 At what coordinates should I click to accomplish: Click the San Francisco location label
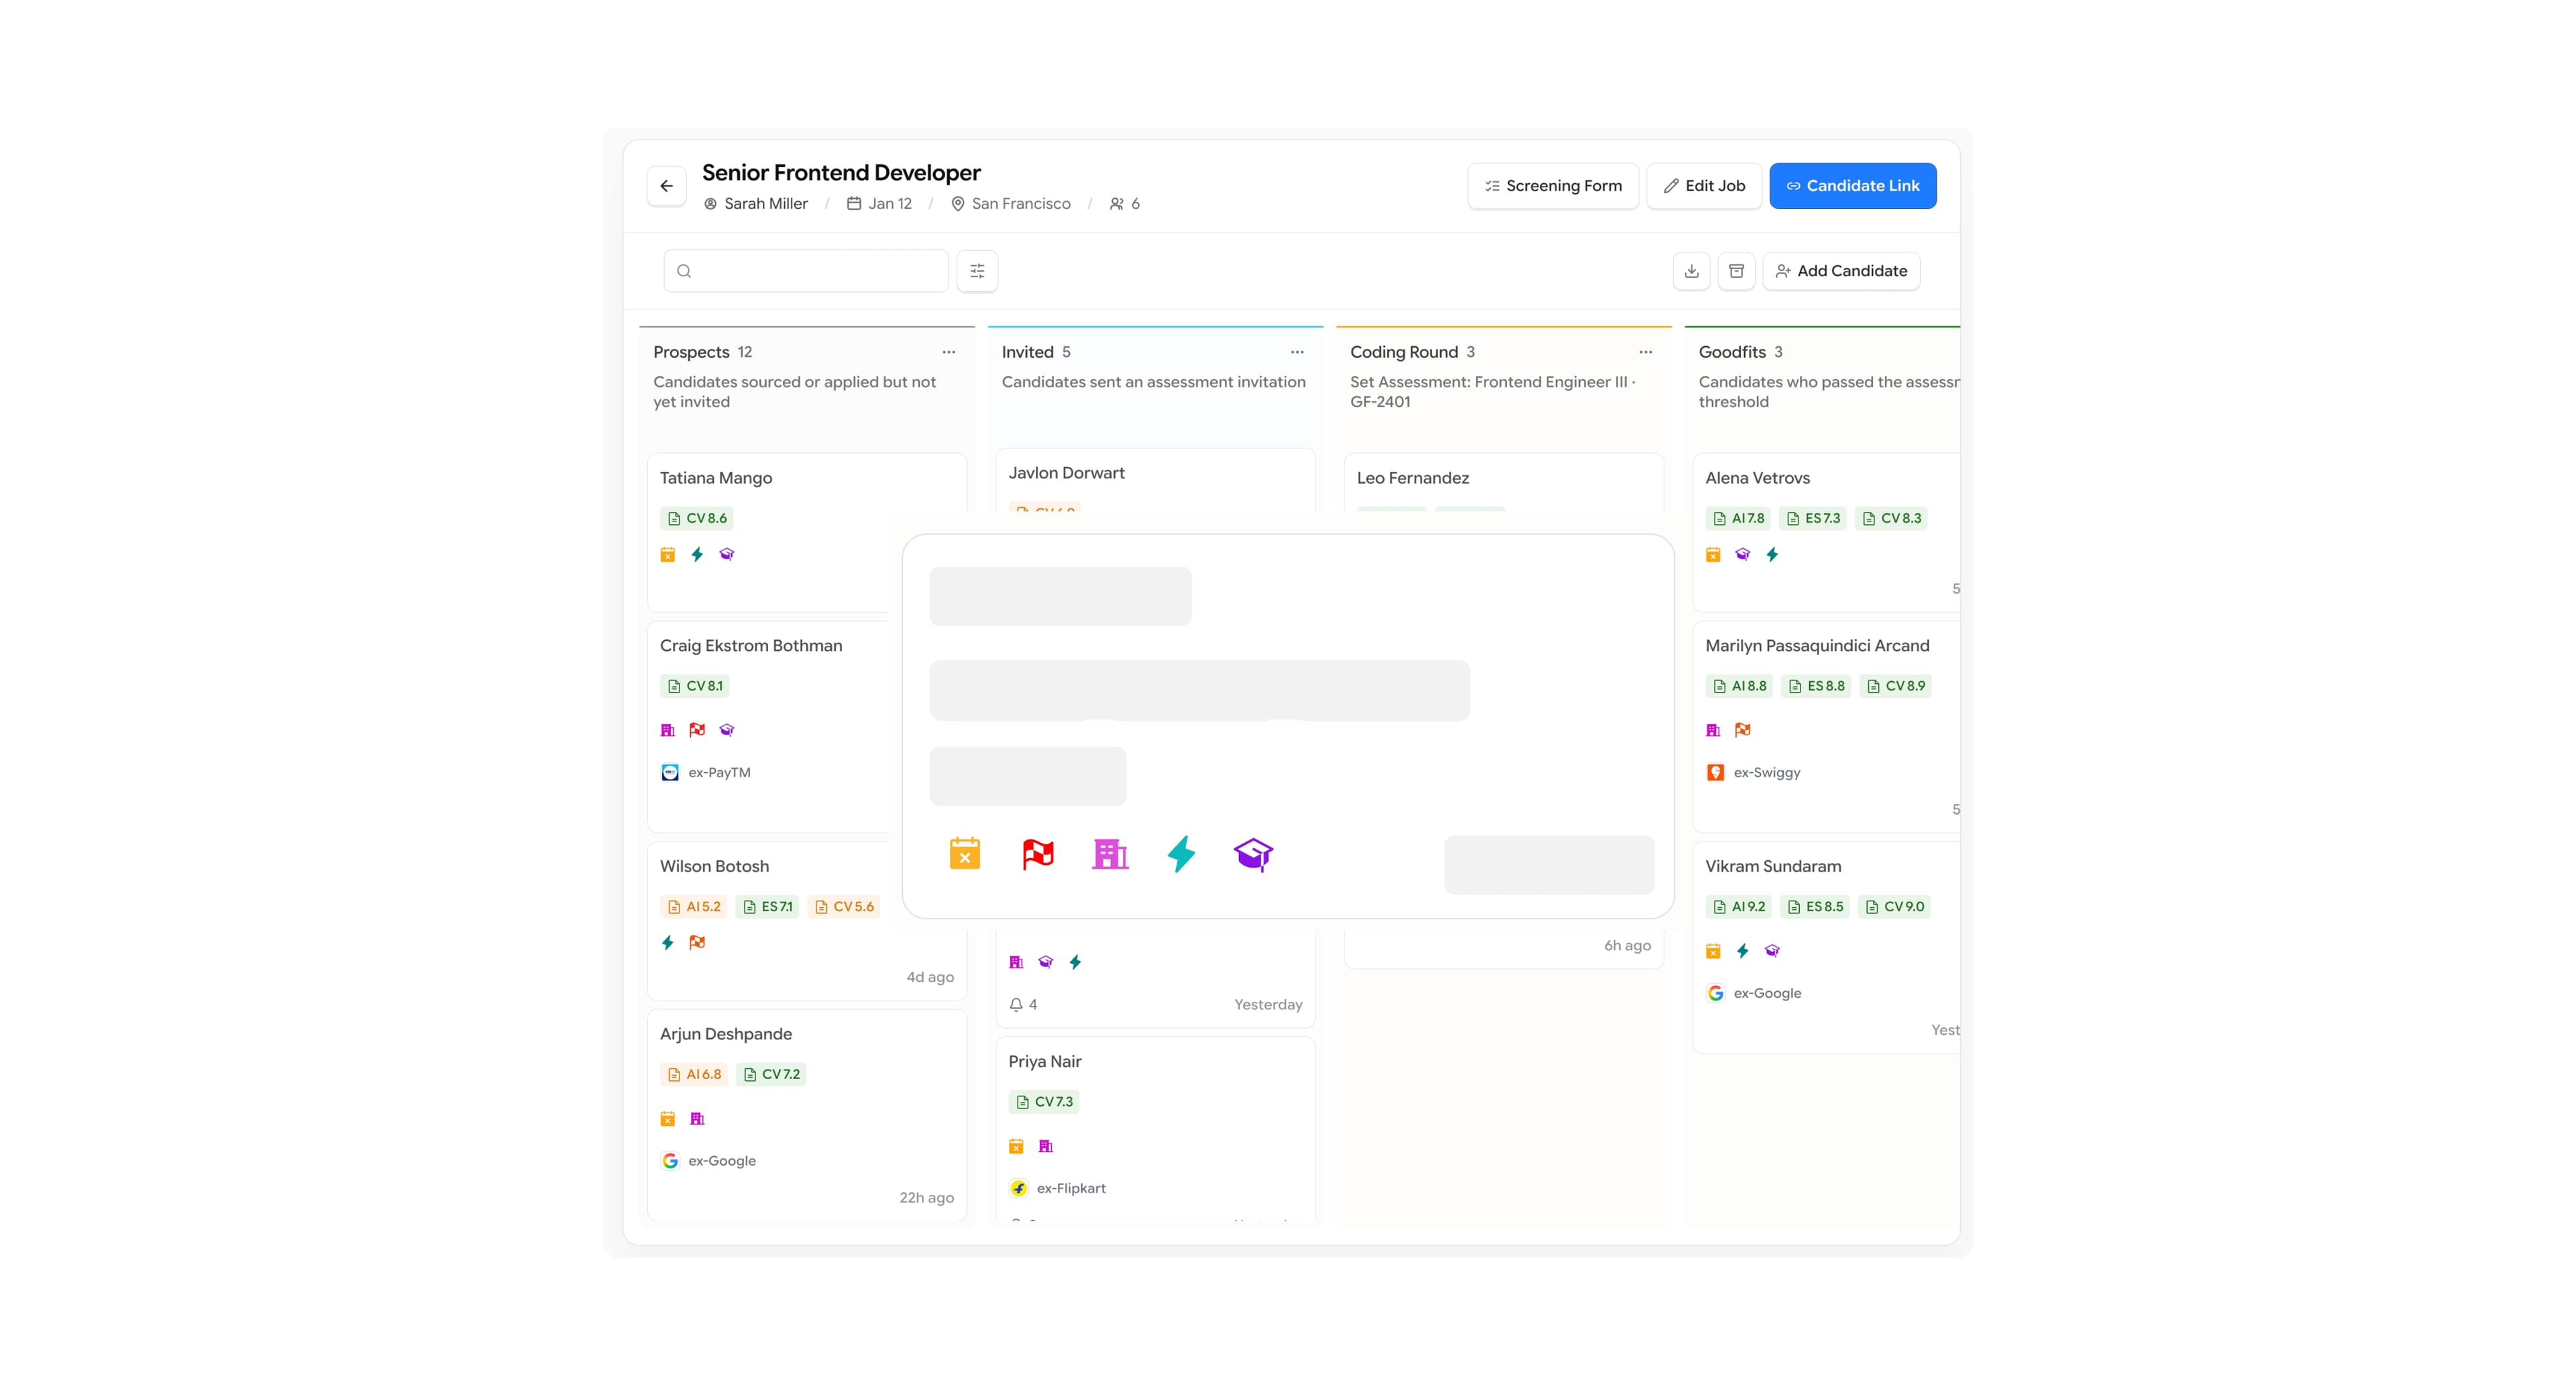(1010, 204)
